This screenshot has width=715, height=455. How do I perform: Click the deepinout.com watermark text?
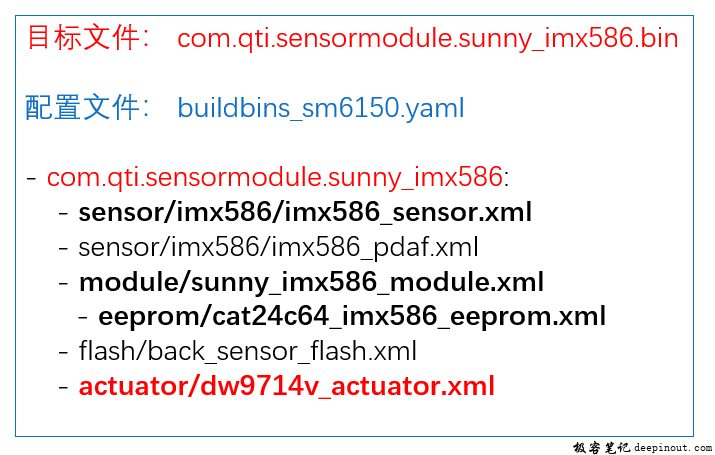click(672, 448)
